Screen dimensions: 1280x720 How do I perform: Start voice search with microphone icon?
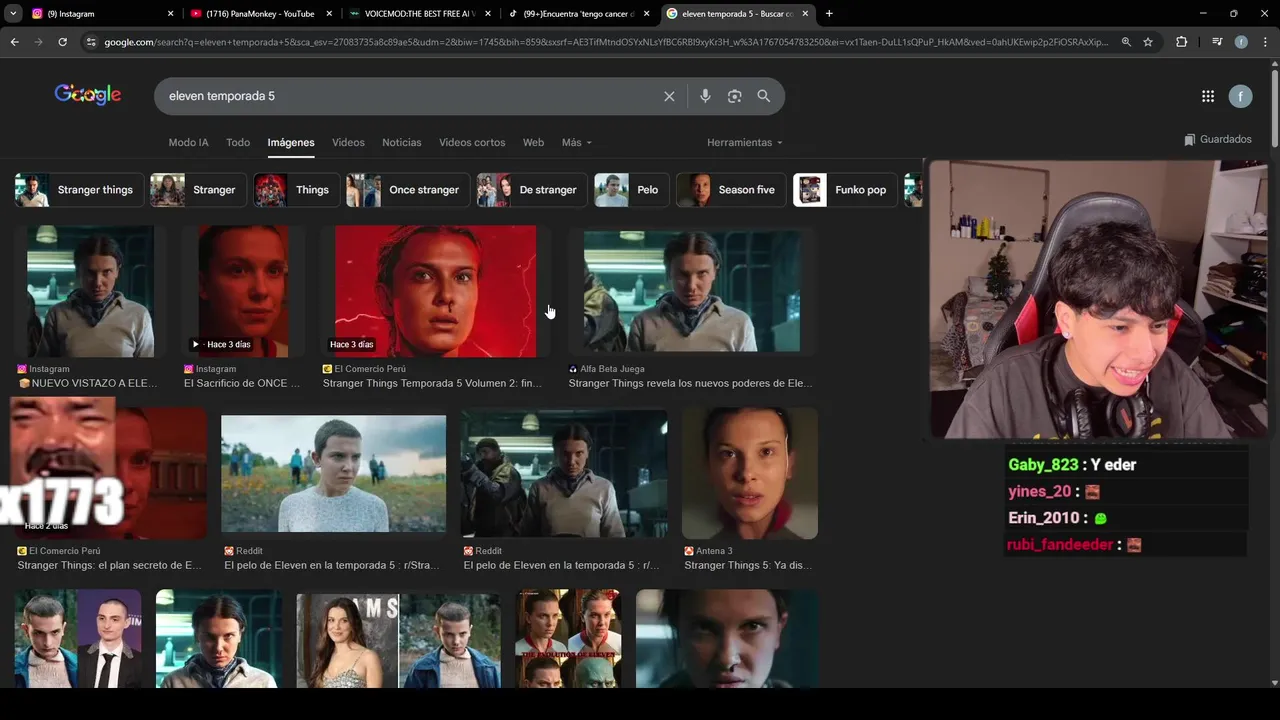(705, 96)
